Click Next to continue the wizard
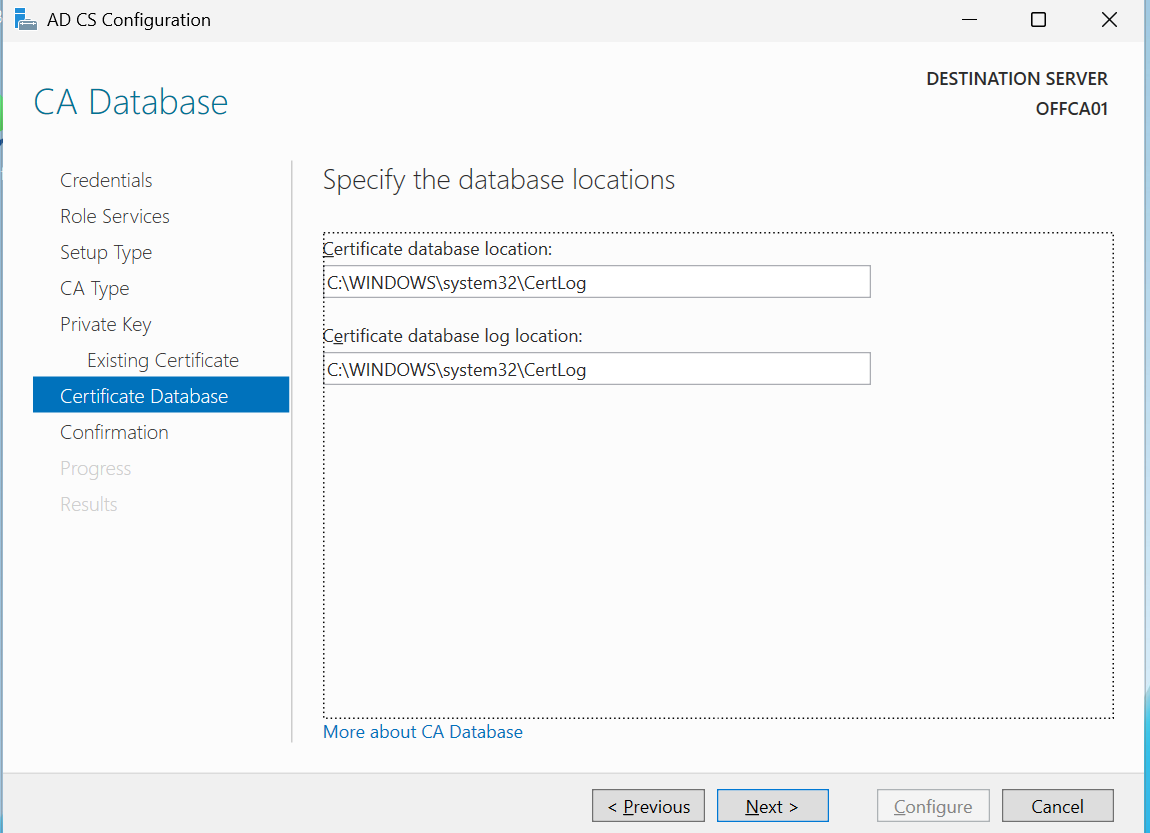 pos(772,806)
